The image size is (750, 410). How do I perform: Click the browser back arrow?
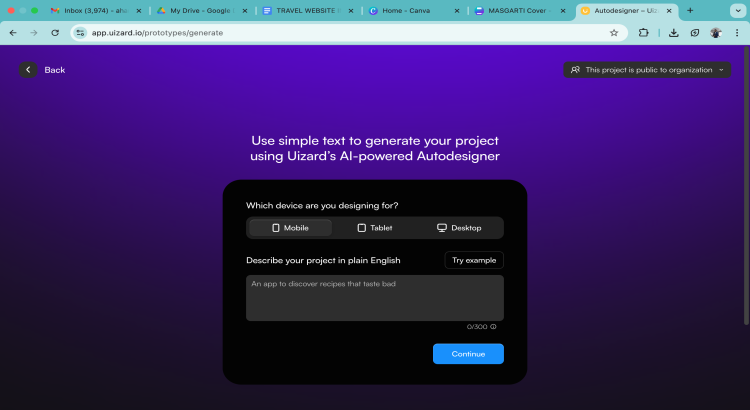pos(13,33)
